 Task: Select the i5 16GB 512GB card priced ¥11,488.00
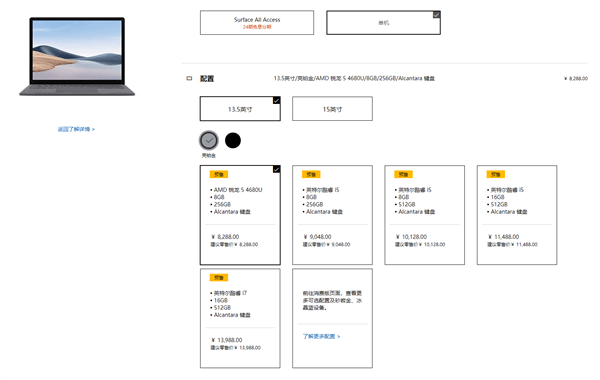click(x=517, y=215)
